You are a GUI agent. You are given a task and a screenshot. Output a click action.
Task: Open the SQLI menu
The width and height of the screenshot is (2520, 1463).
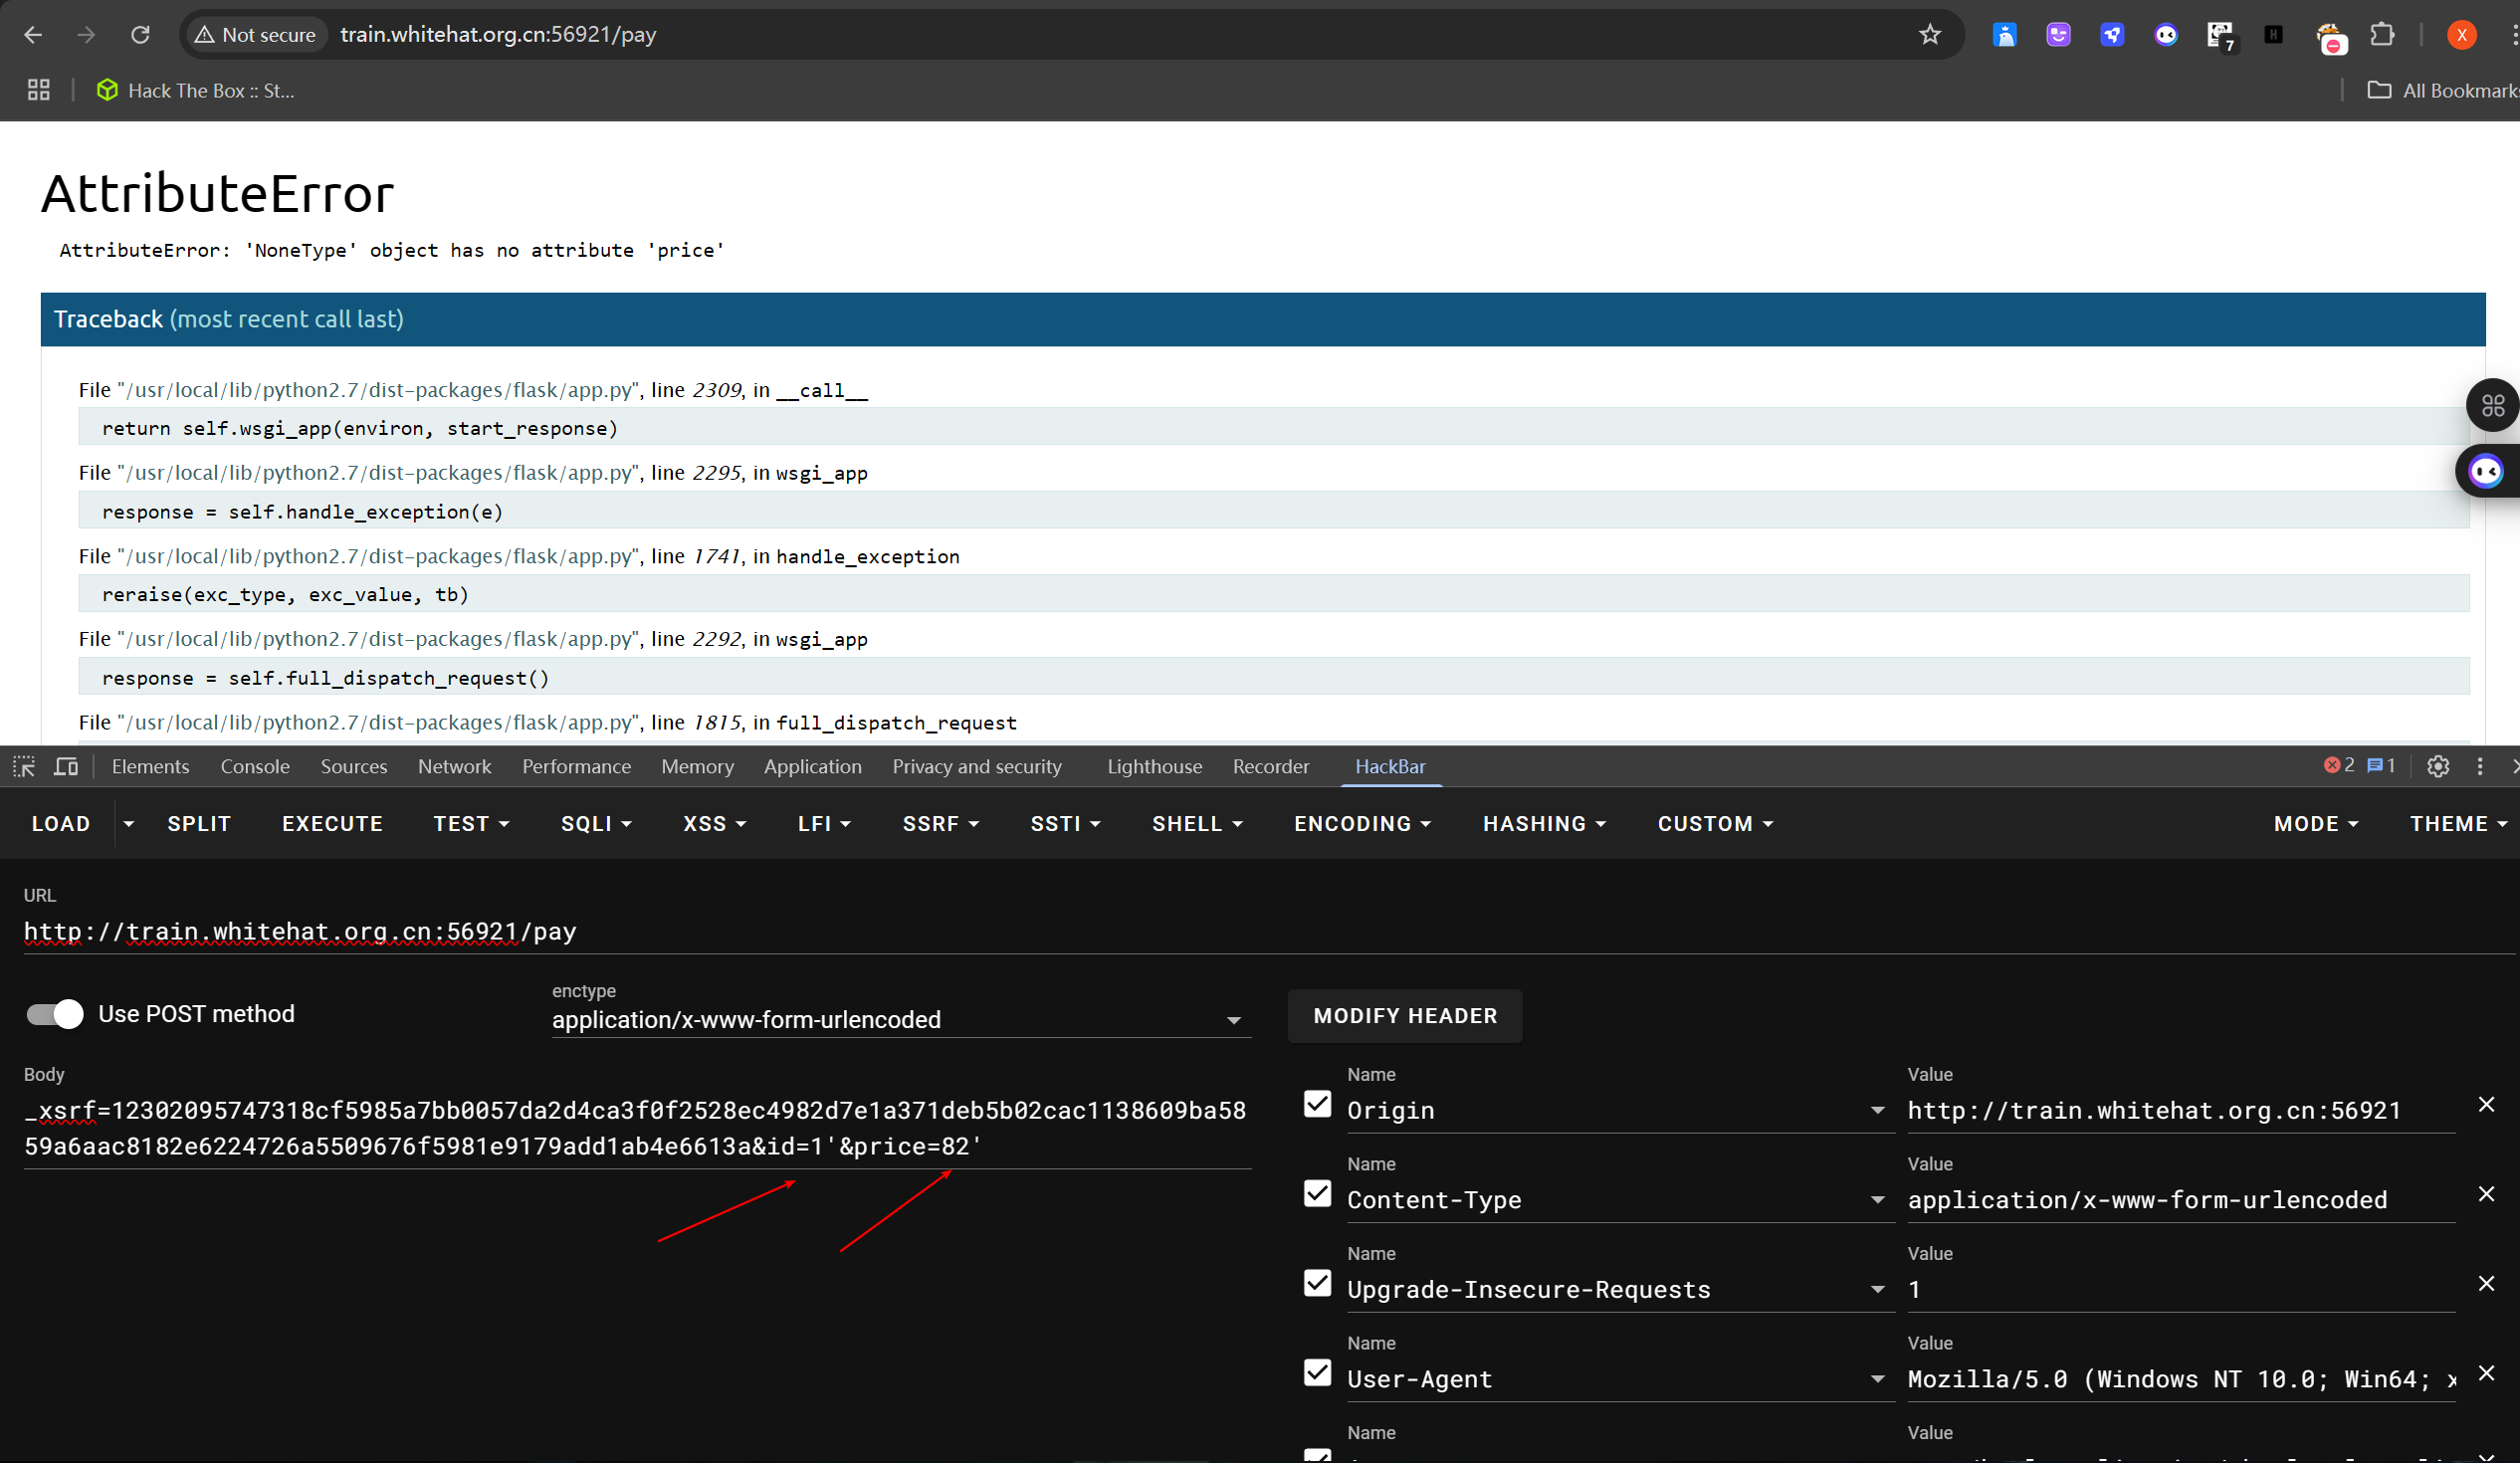596,823
